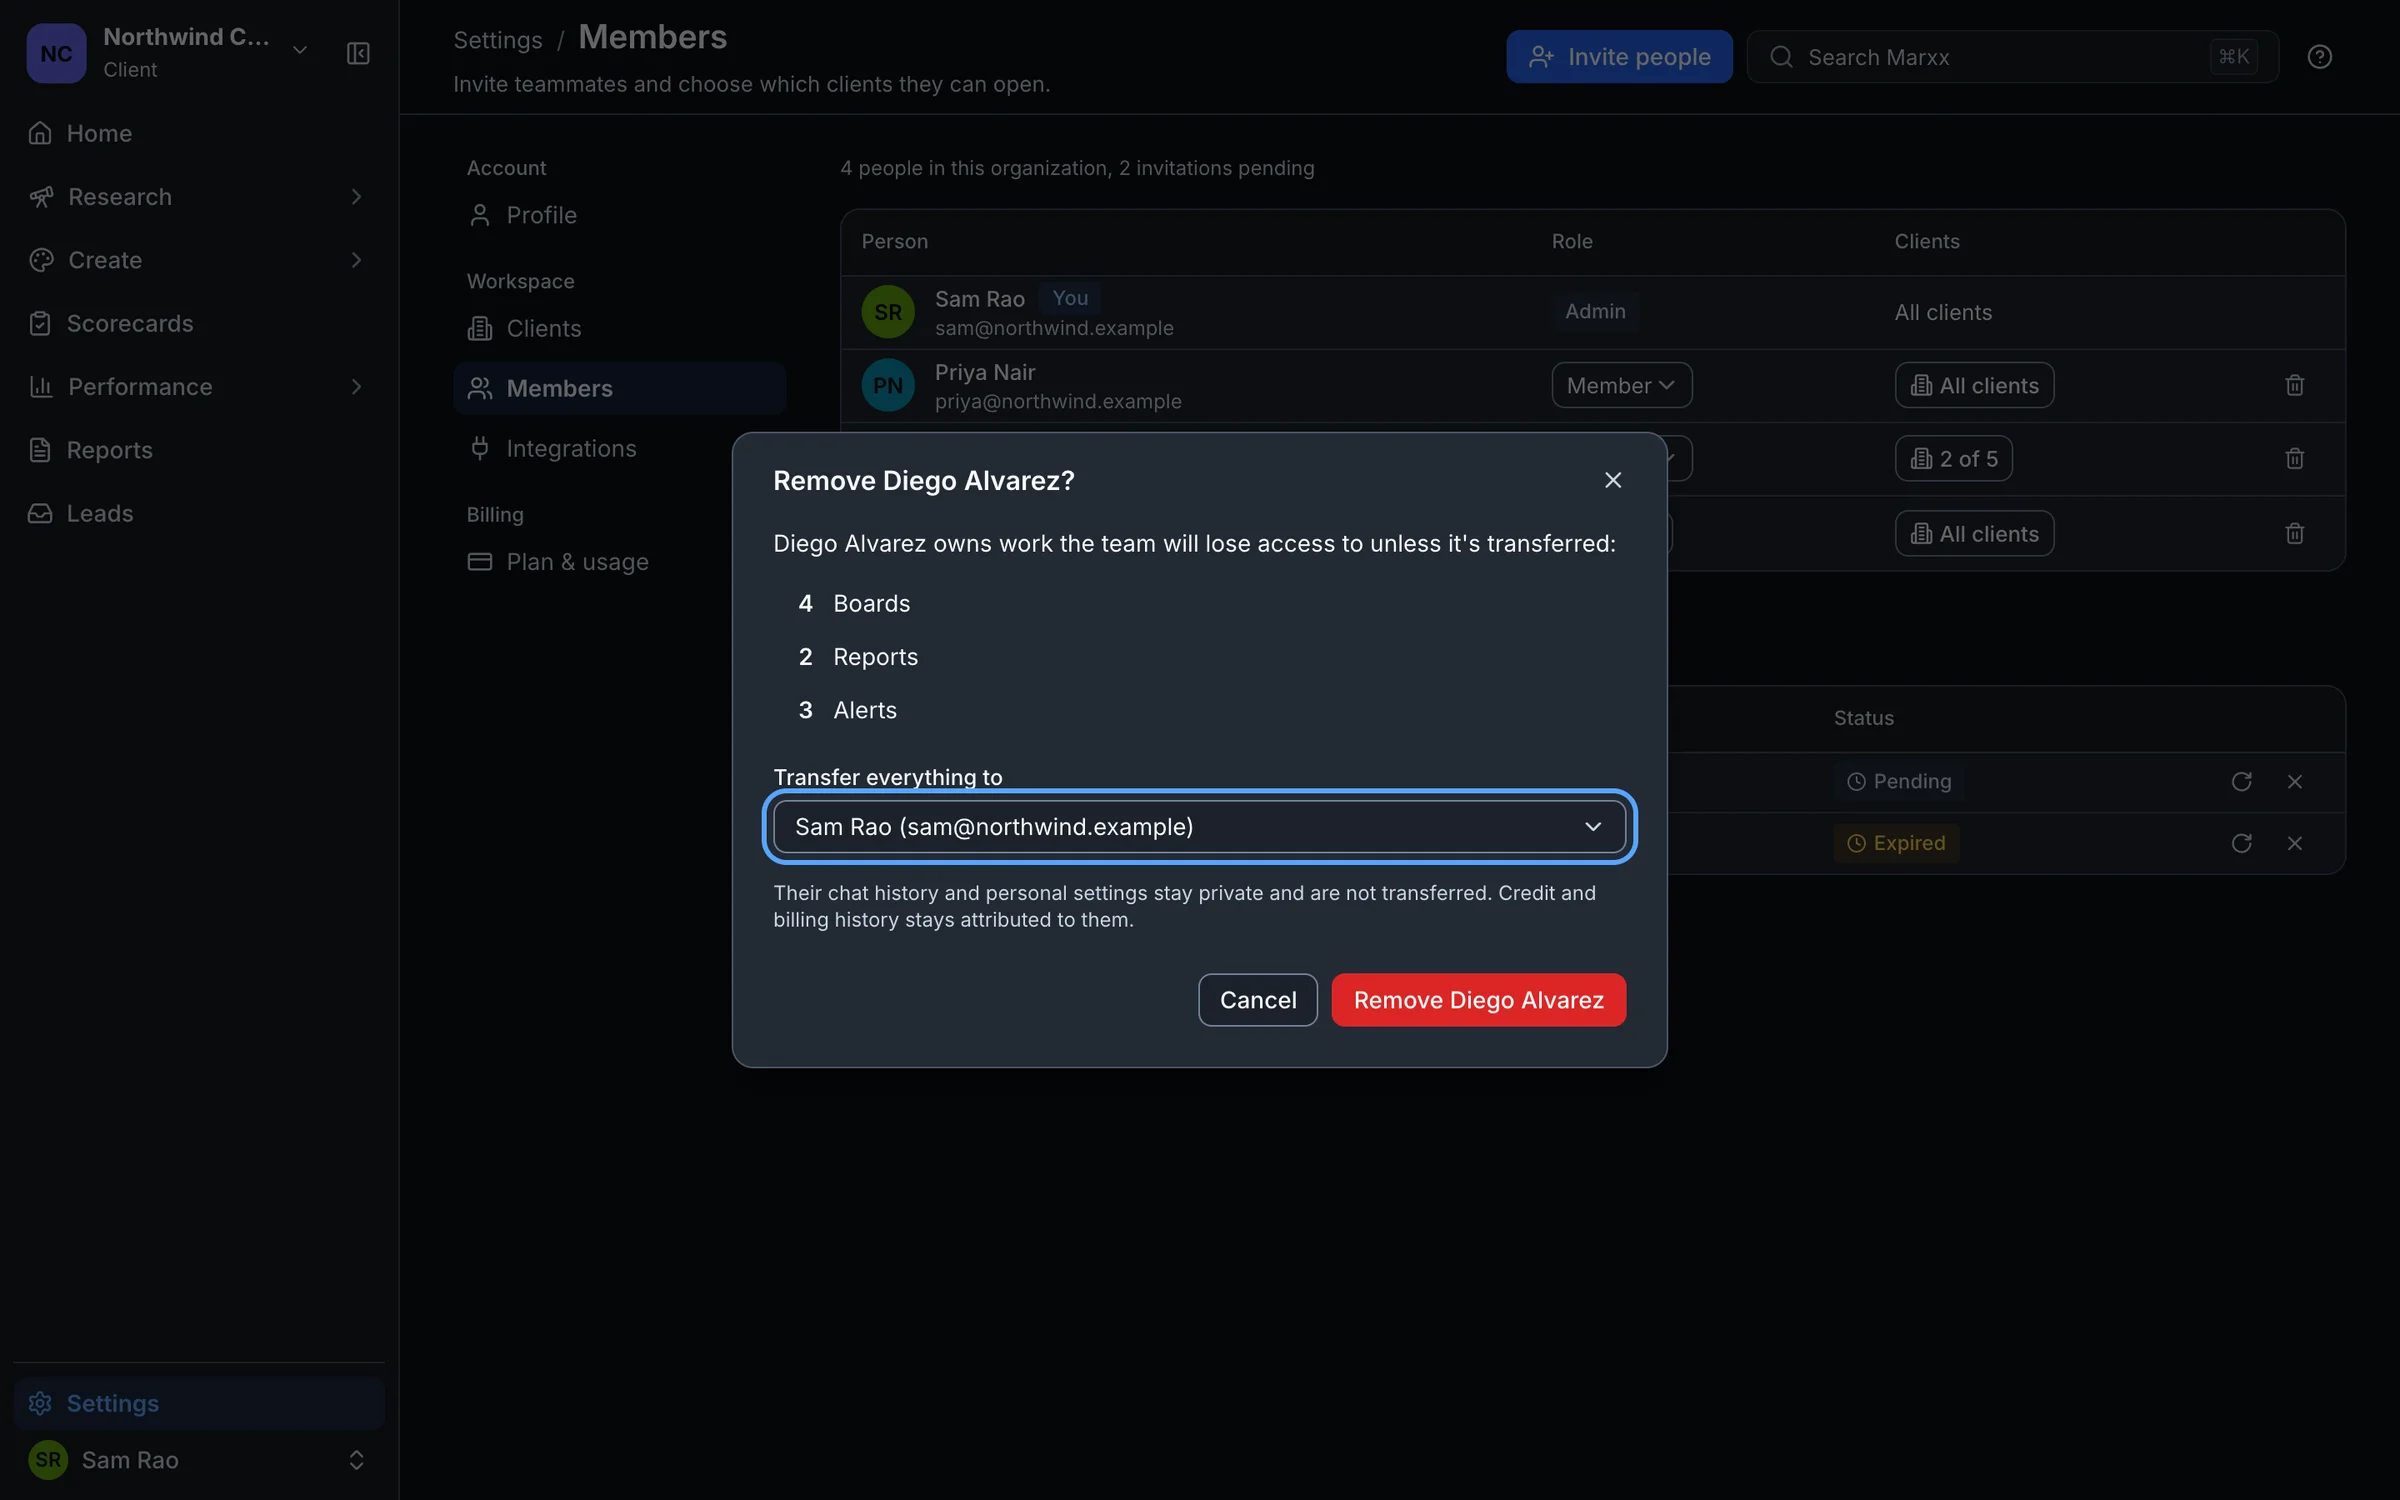Open Leads in sidebar
This screenshot has height=1500, width=2400.
point(199,513)
